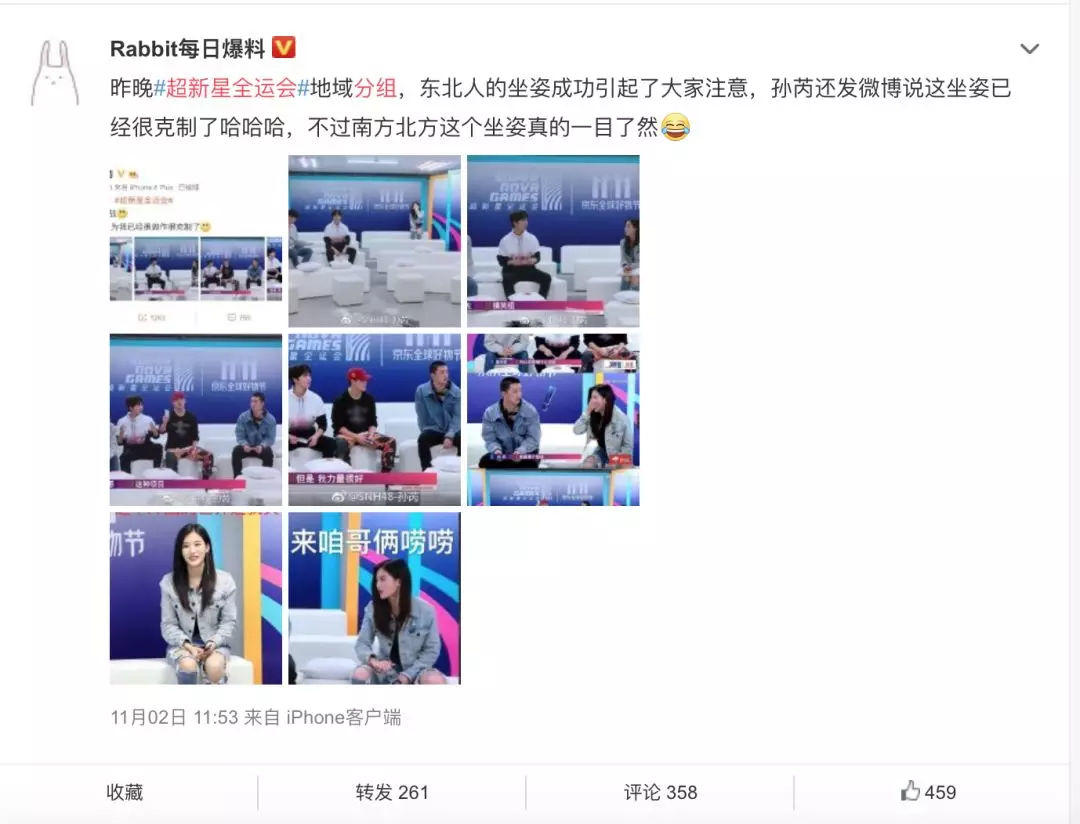This screenshot has height=824, width=1080.
Task: Open thumbnail with 来咱哥俩唠唠 caption
Action: [x=375, y=598]
